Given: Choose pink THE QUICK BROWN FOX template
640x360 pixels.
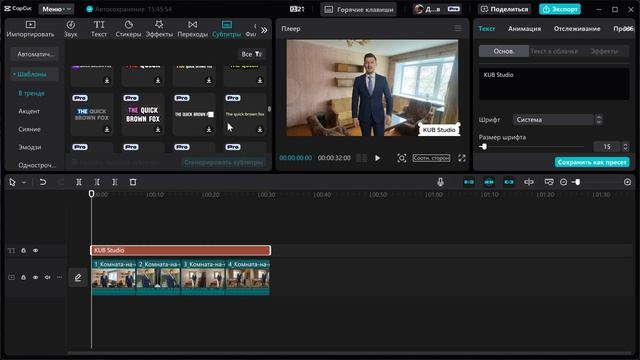Looking at the screenshot, I should tap(143, 114).
